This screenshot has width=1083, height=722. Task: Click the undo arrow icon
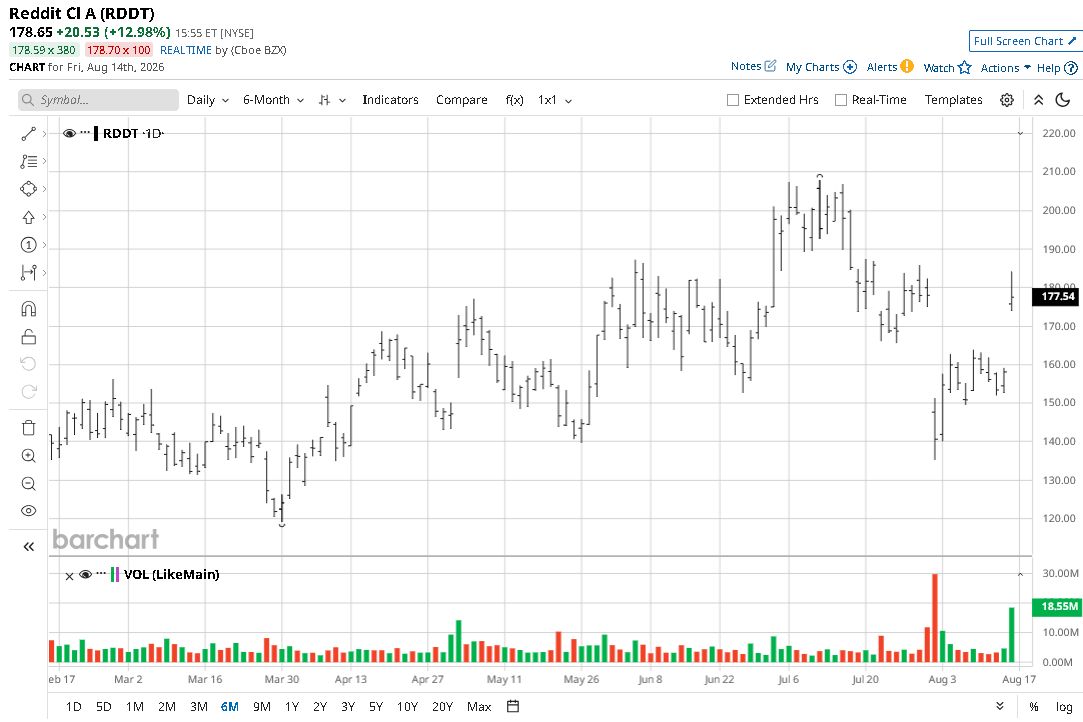[28, 364]
